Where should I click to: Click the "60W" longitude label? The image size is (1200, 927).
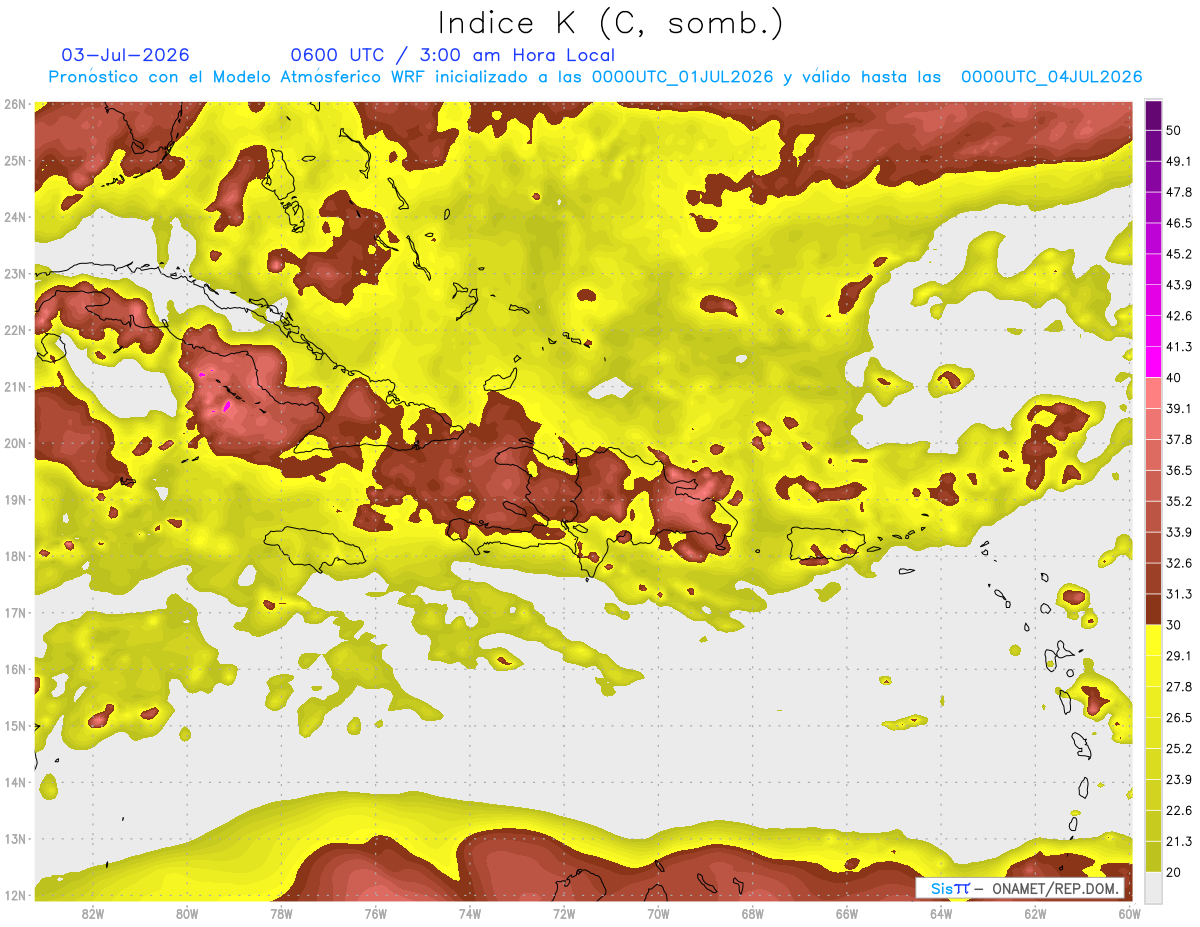[x=1130, y=914]
